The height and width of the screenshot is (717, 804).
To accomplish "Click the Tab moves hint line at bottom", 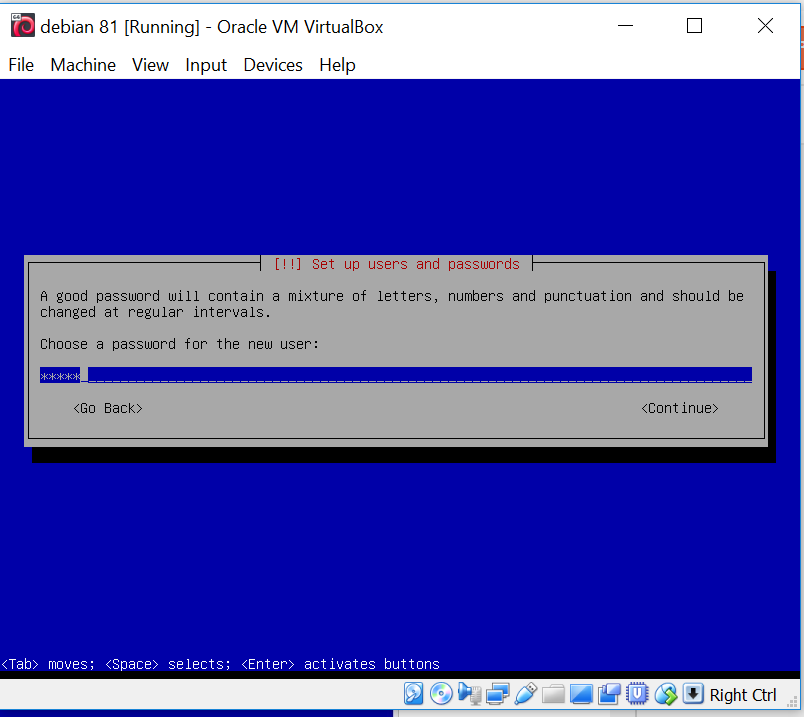I will (x=220, y=664).
